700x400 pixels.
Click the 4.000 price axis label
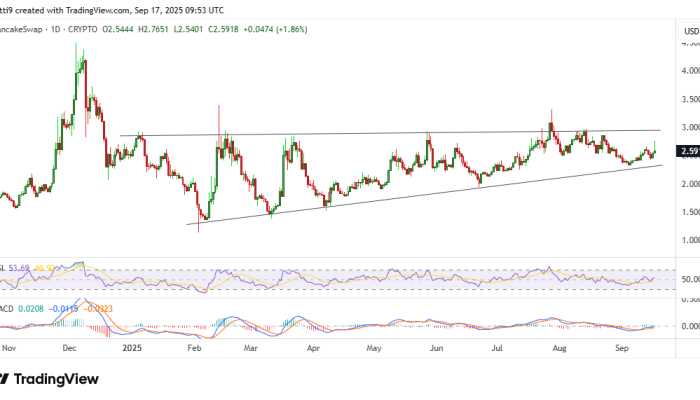pos(688,71)
